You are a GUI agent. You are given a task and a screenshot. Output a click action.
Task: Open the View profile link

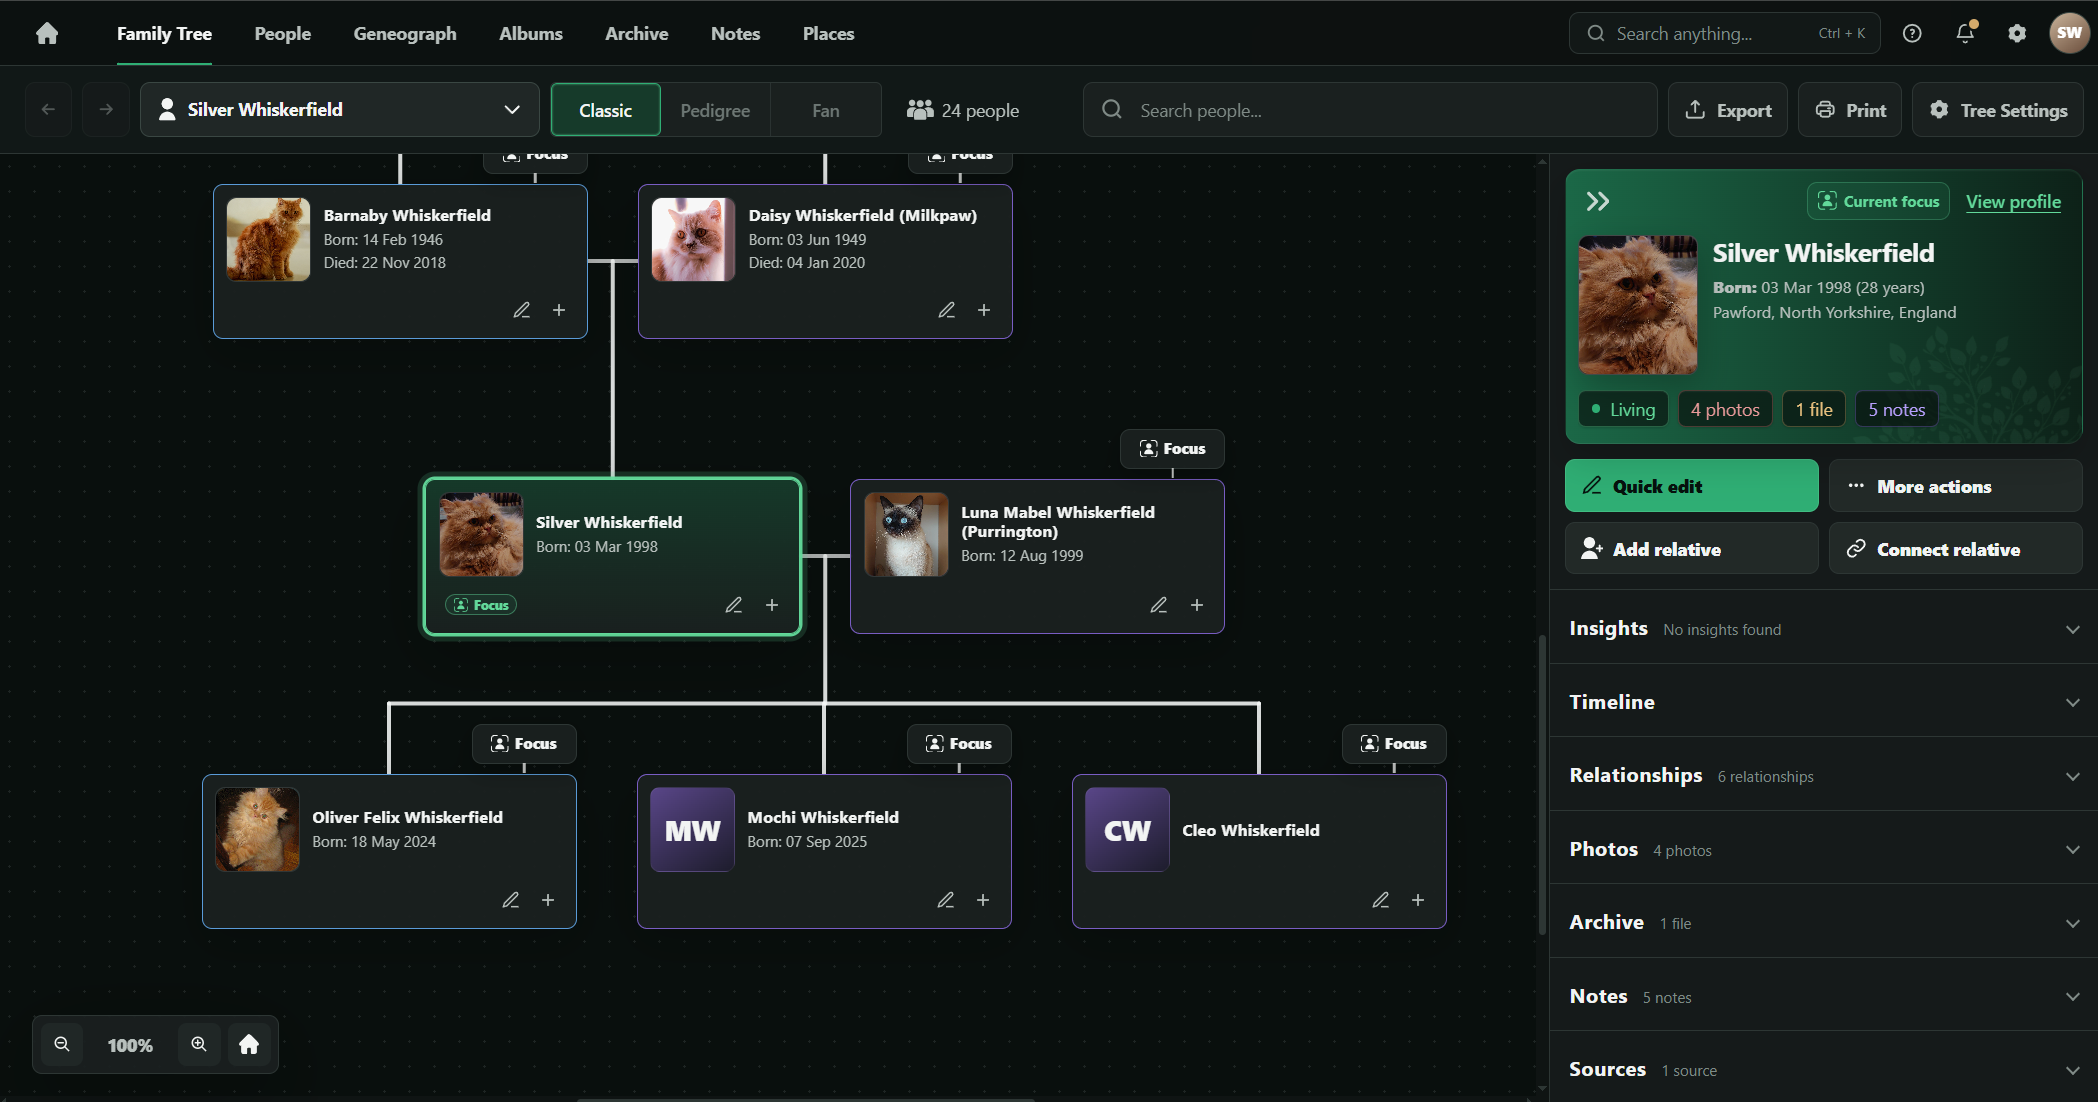tap(2013, 201)
